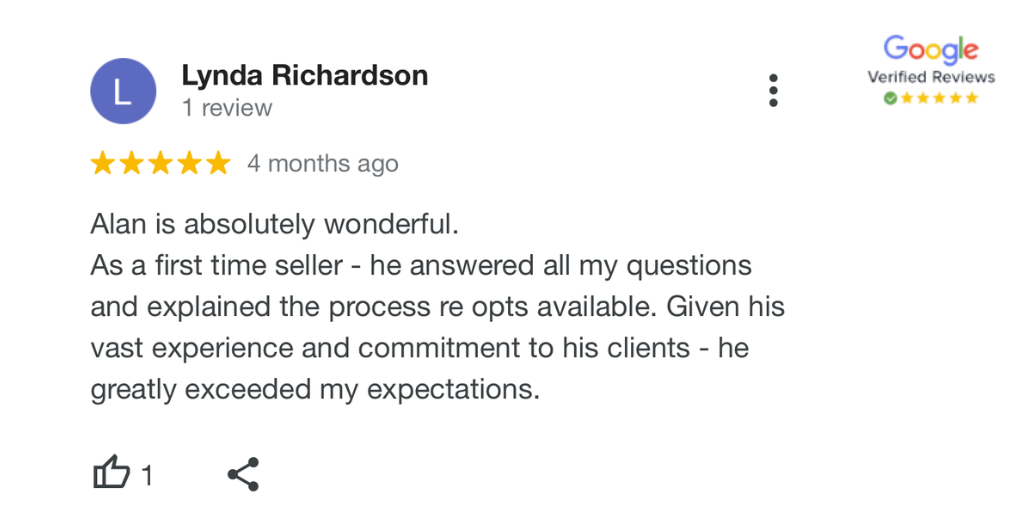Click the Google logo in the badge
The width and height of the screenshot is (1024, 529).
pos(931,50)
